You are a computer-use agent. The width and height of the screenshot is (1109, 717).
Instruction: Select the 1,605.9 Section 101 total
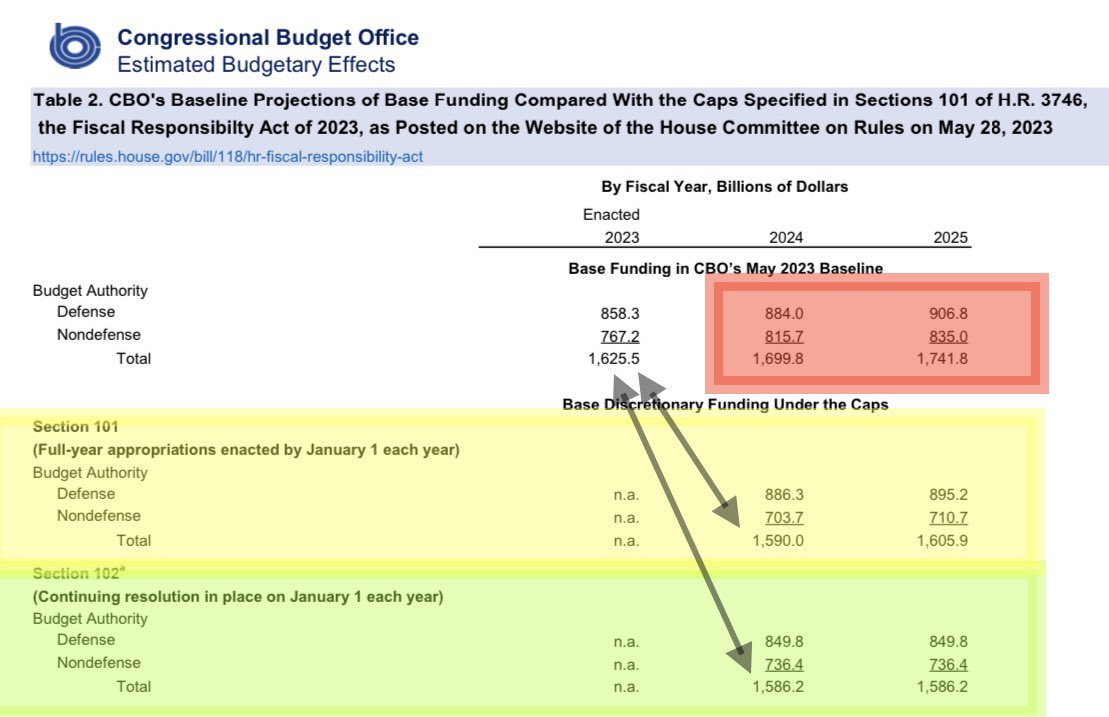[x=941, y=541]
